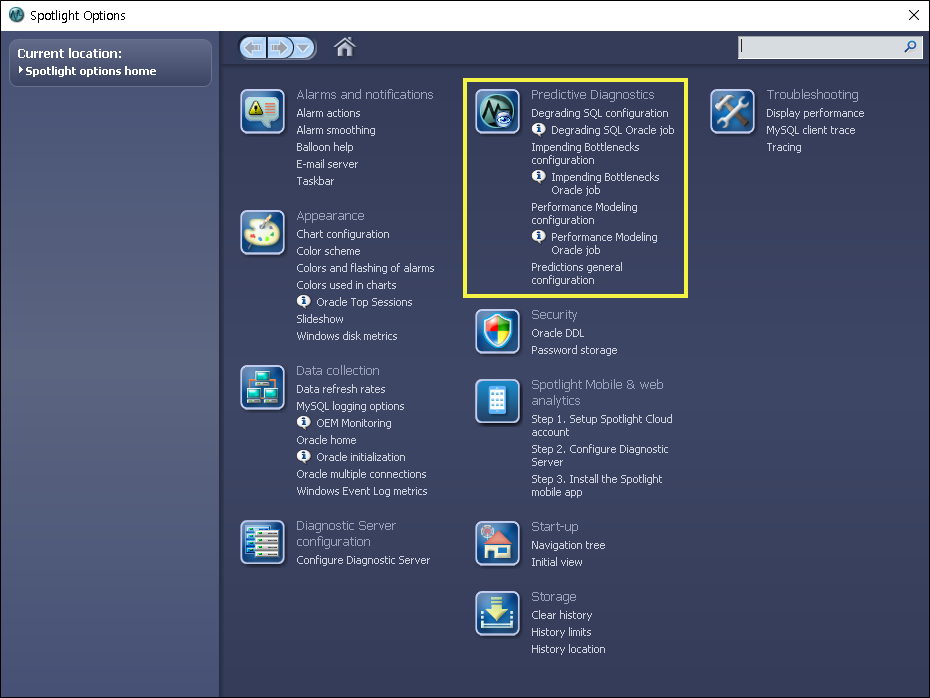Open Initial view start-up option
The image size is (930, 698).
coord(556,562)
